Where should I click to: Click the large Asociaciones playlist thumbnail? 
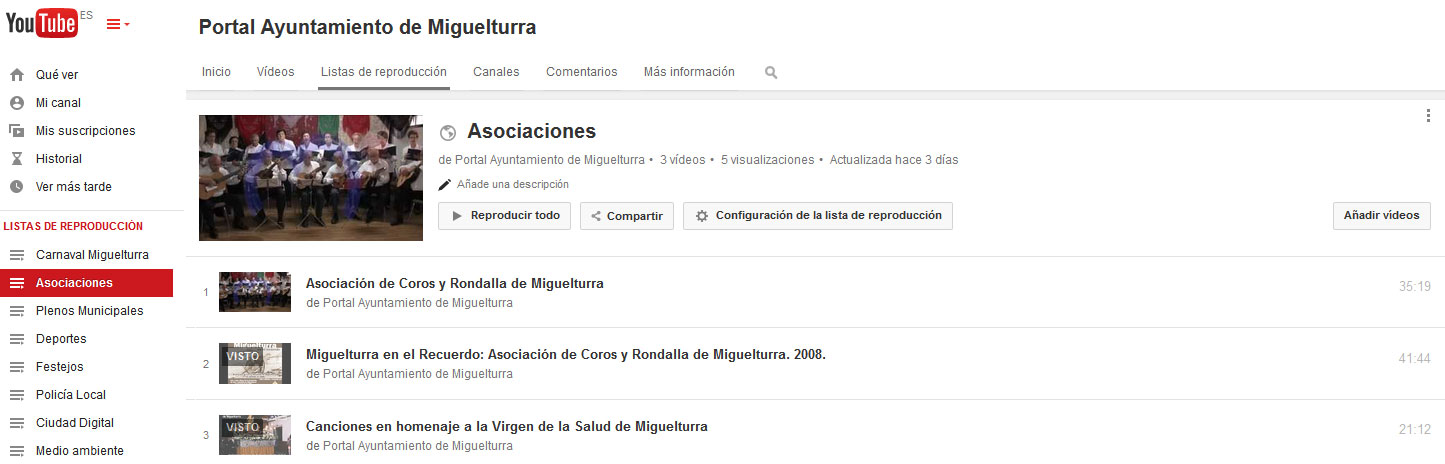tap(311, 178)
